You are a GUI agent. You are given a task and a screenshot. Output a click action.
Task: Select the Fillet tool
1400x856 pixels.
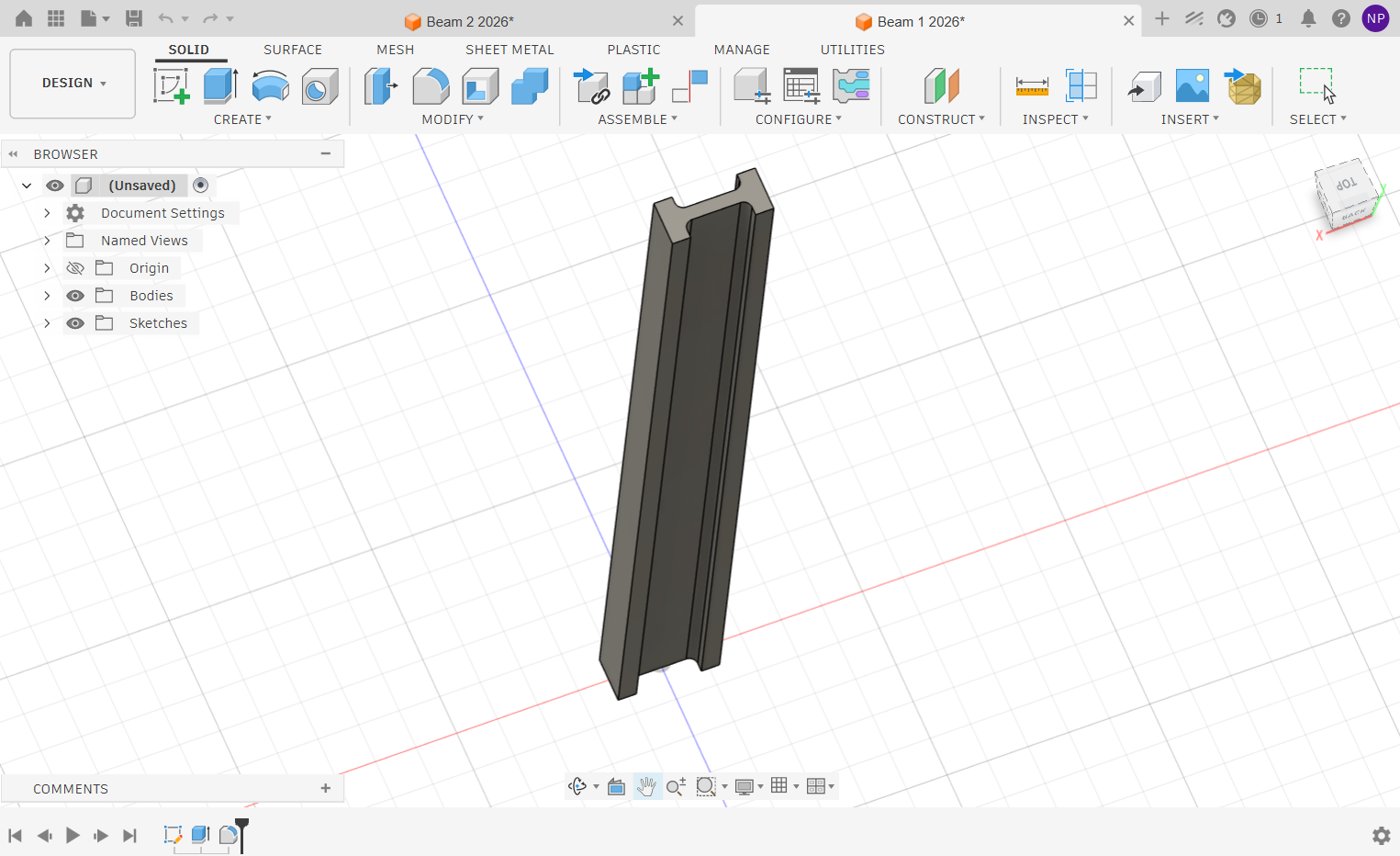coord(430,86)
